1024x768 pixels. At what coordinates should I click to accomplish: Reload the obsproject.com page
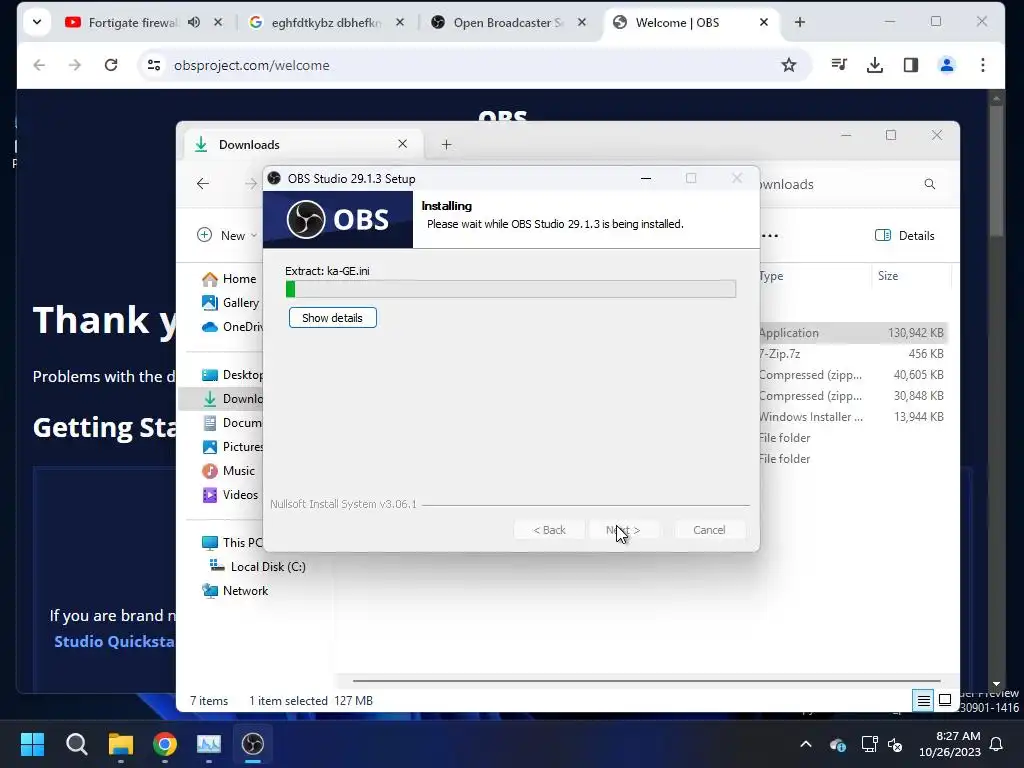(111, 65)
